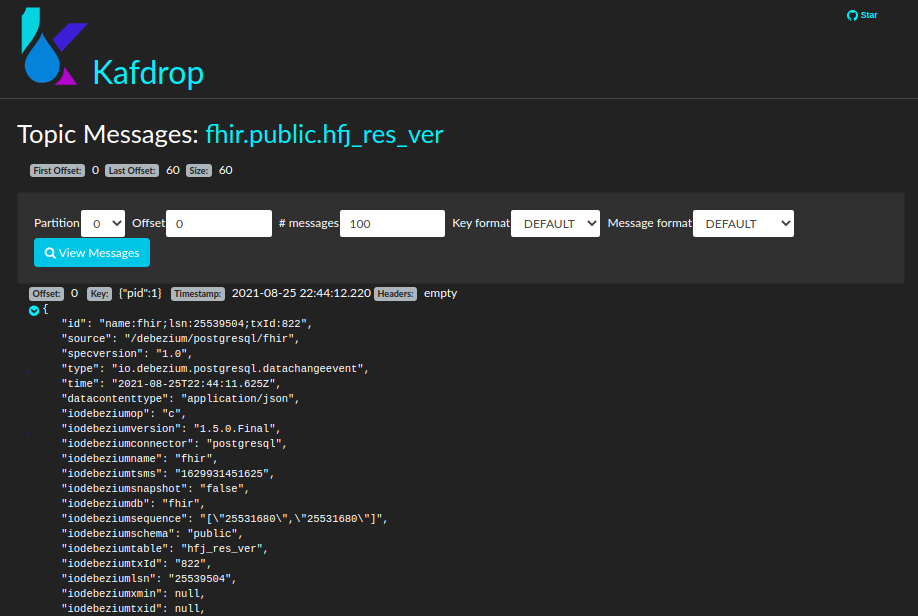Click the "iodebeziumtable" JSON line
918x616 pixels.
[x=165, y=549]
